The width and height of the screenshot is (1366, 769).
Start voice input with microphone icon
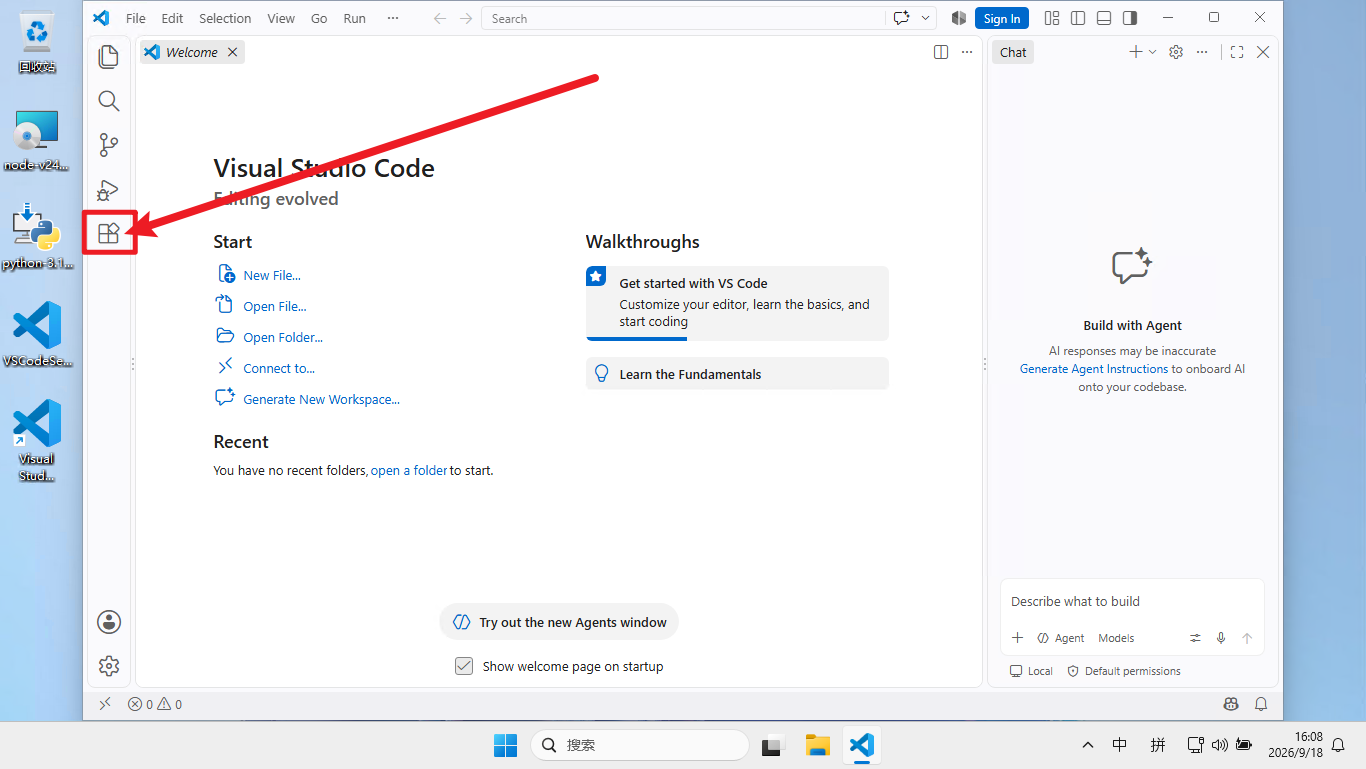pos(1221,638)
